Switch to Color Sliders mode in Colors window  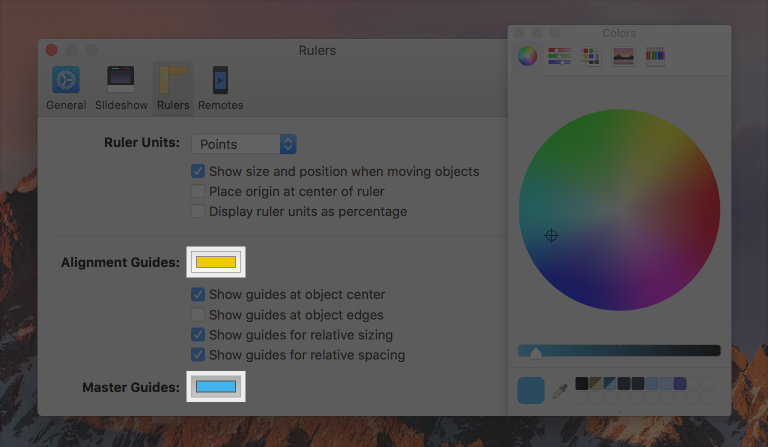(x=559, y=56)
